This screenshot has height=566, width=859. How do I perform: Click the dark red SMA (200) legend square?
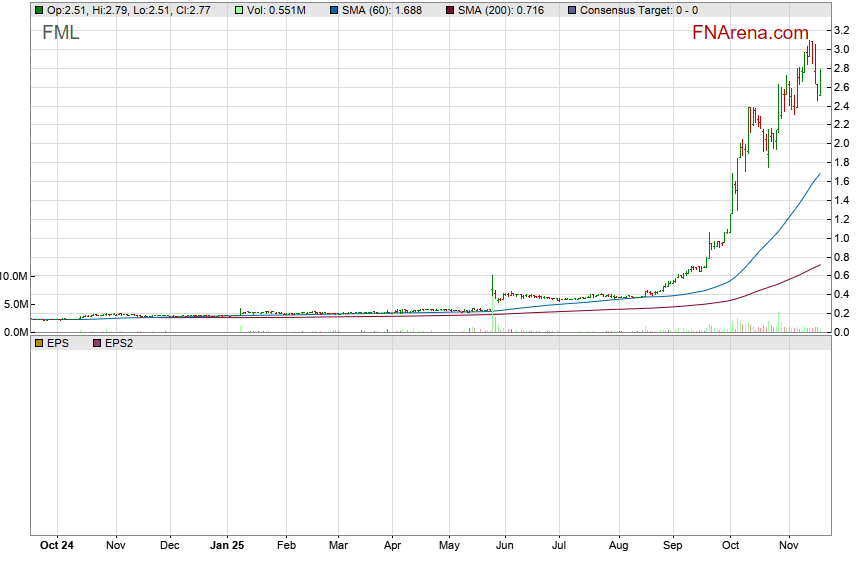[449, 10]
